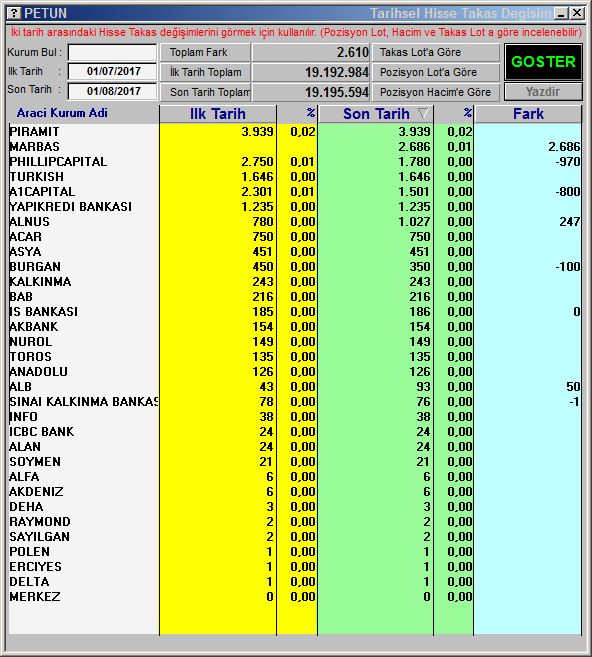Image resolution: width=592 pixels, height=657 pixels.
Task: Sort by Fark column header
Action: click(x=528, y=114)
